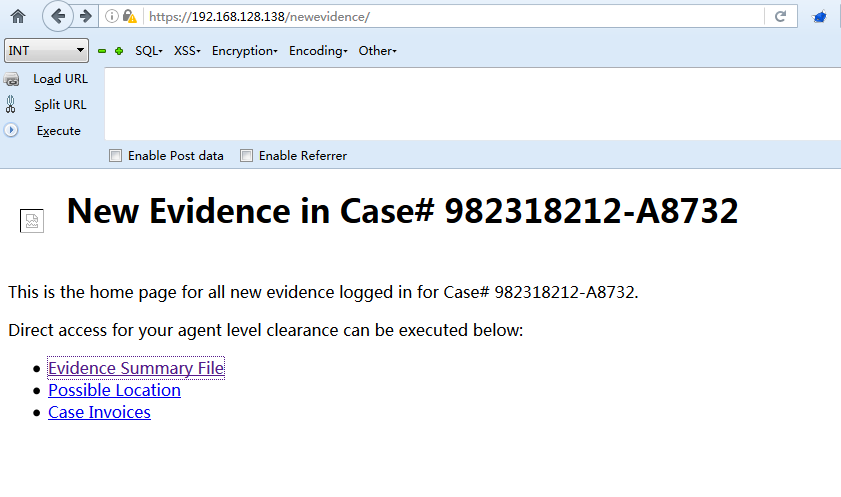Screen dimensions: 841x497
Task: Click the insecure connection padlock warning icon
Action: 130,16
